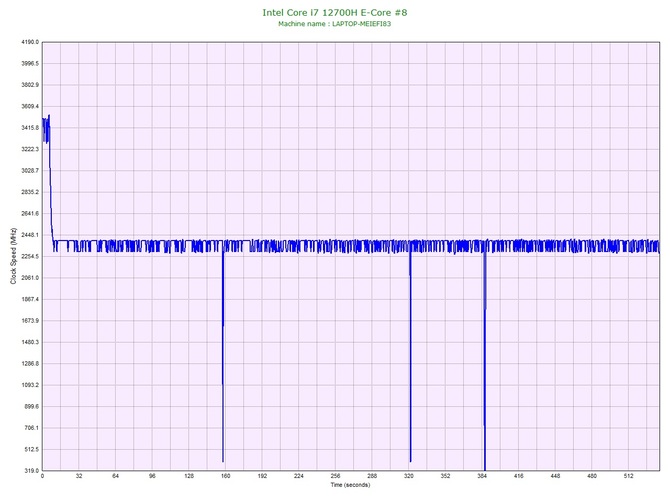
Task: Click the y-axis value 2061.0
Action: pos(30,278)
